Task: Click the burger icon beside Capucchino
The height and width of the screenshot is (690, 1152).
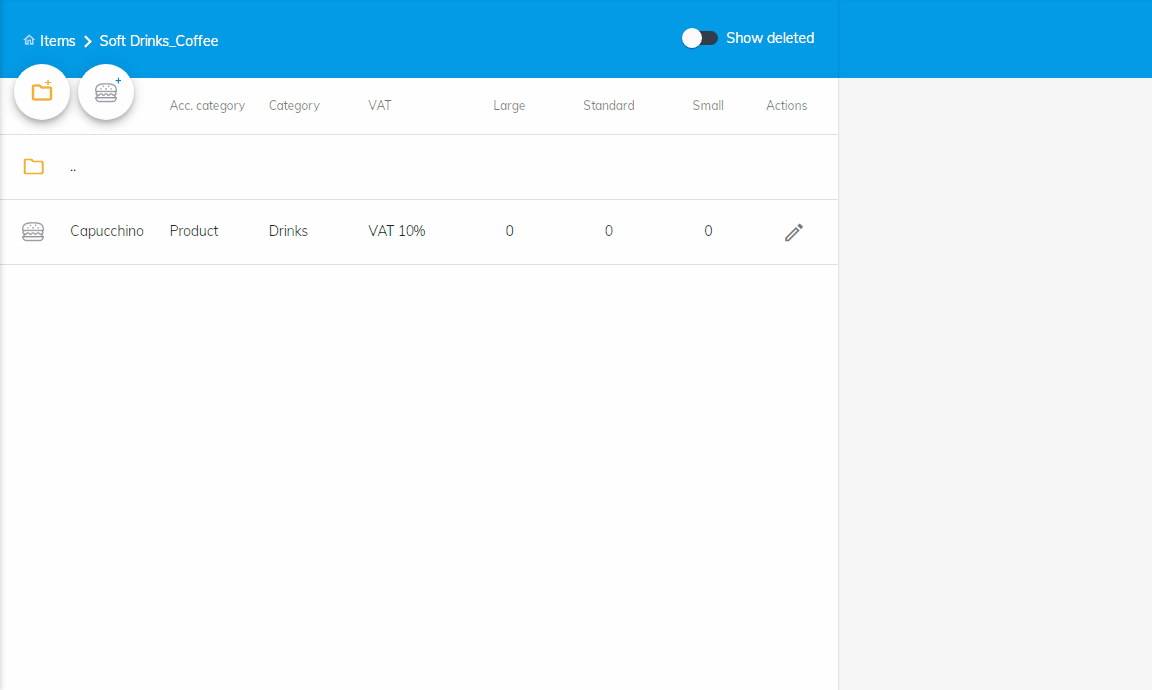Action: (33, 232)
